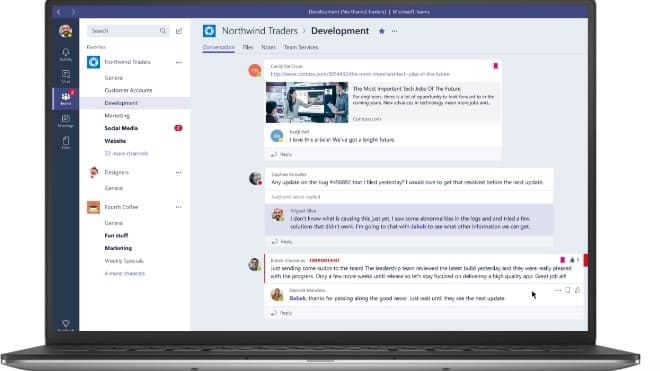
Task: Open General channel under Fourth Coffee
Action: (114, 223)
